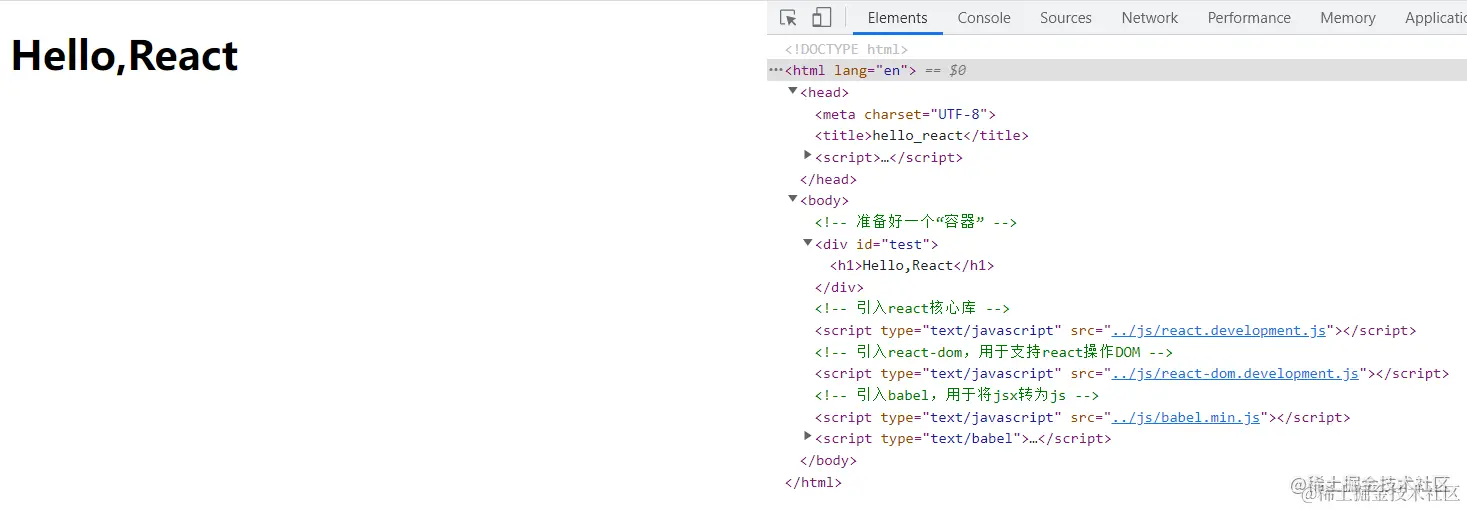This screenshot has height=510, width=1467.
Task: Click the comment "准备好一个“容器”"
Action: click(915, 222)
